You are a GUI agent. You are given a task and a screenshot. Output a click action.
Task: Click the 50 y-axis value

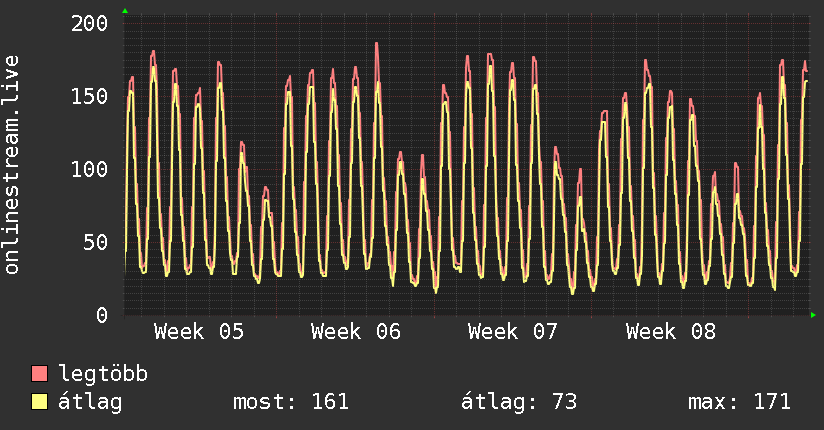[x=96, y=242]
